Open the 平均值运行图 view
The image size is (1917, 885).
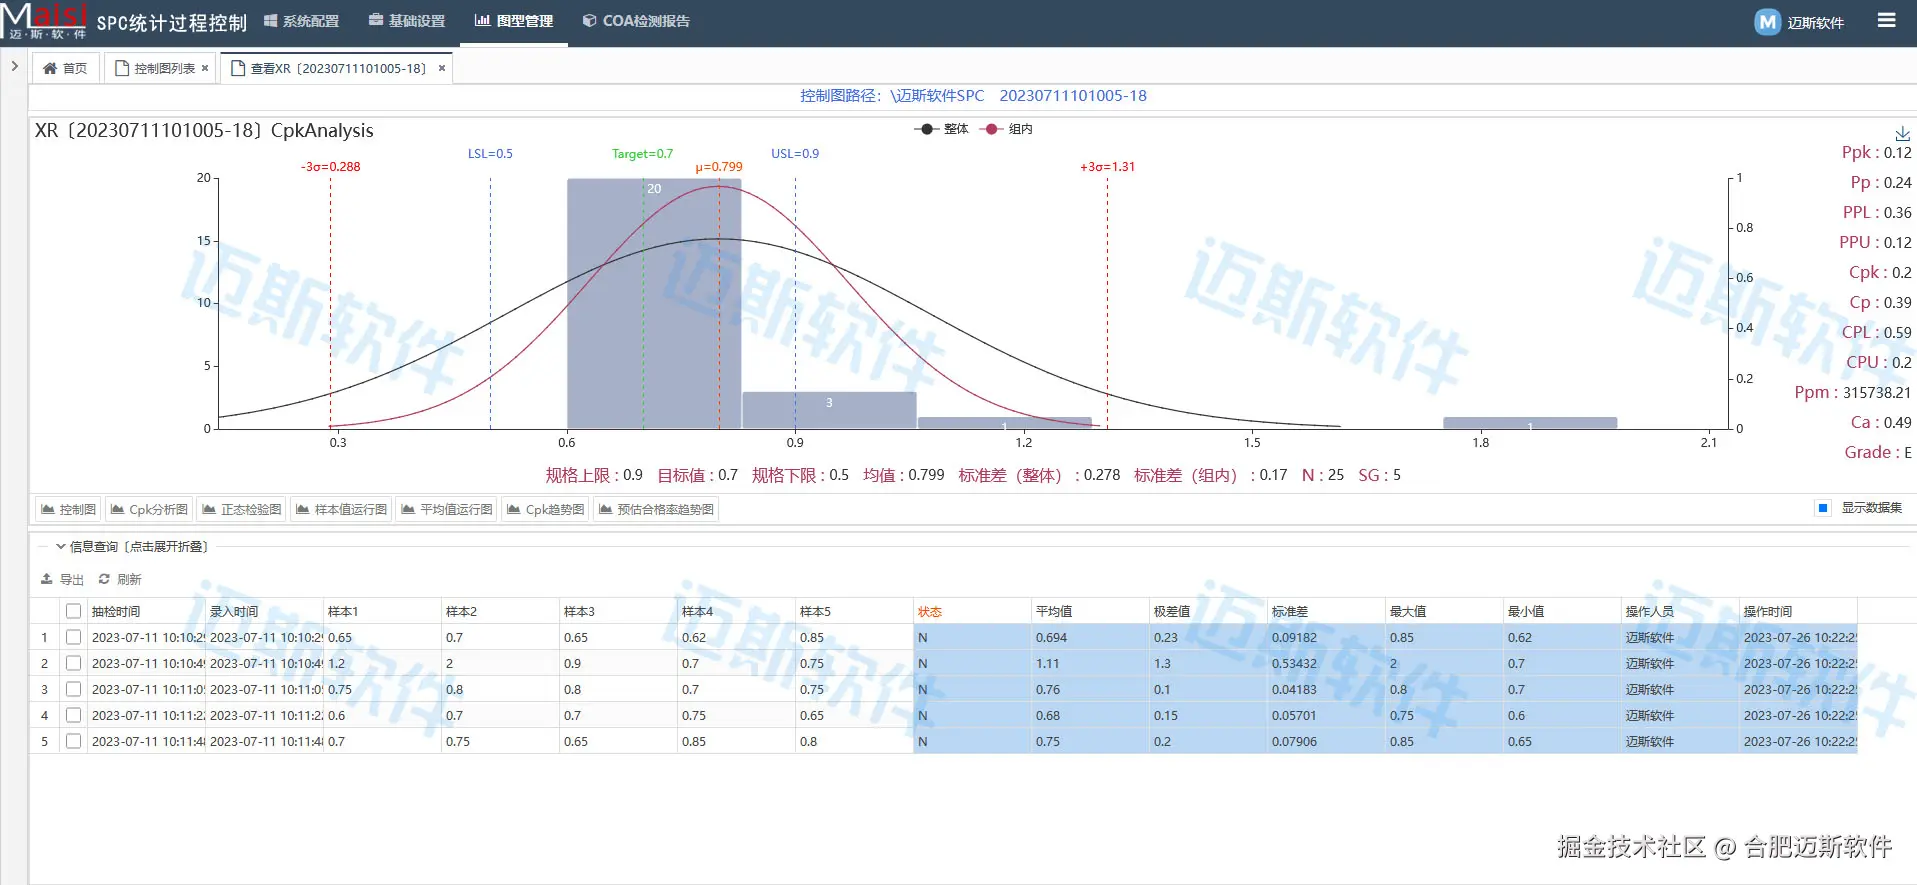446,509
